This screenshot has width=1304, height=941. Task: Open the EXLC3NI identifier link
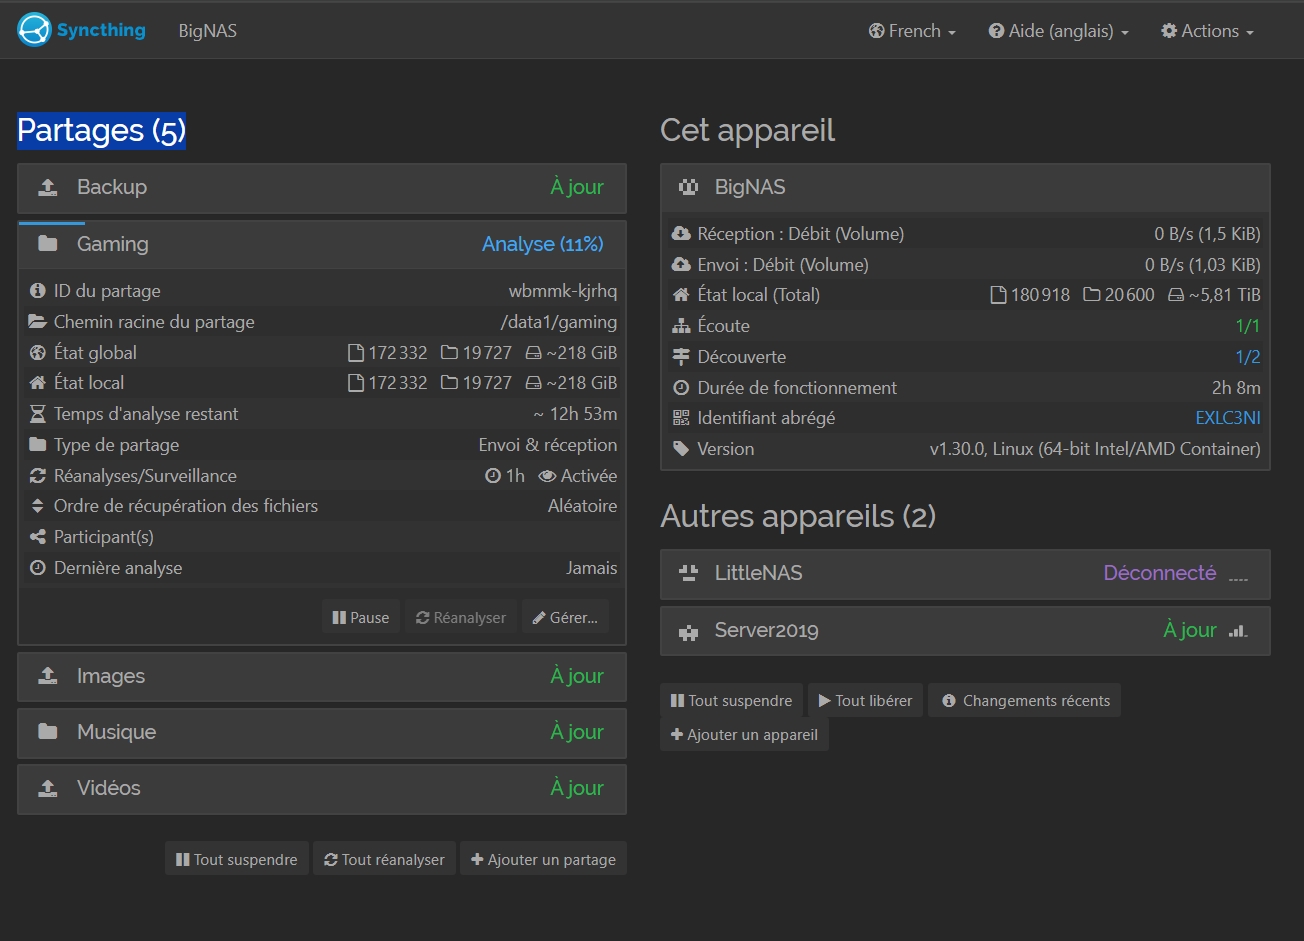click(1227, 418)
